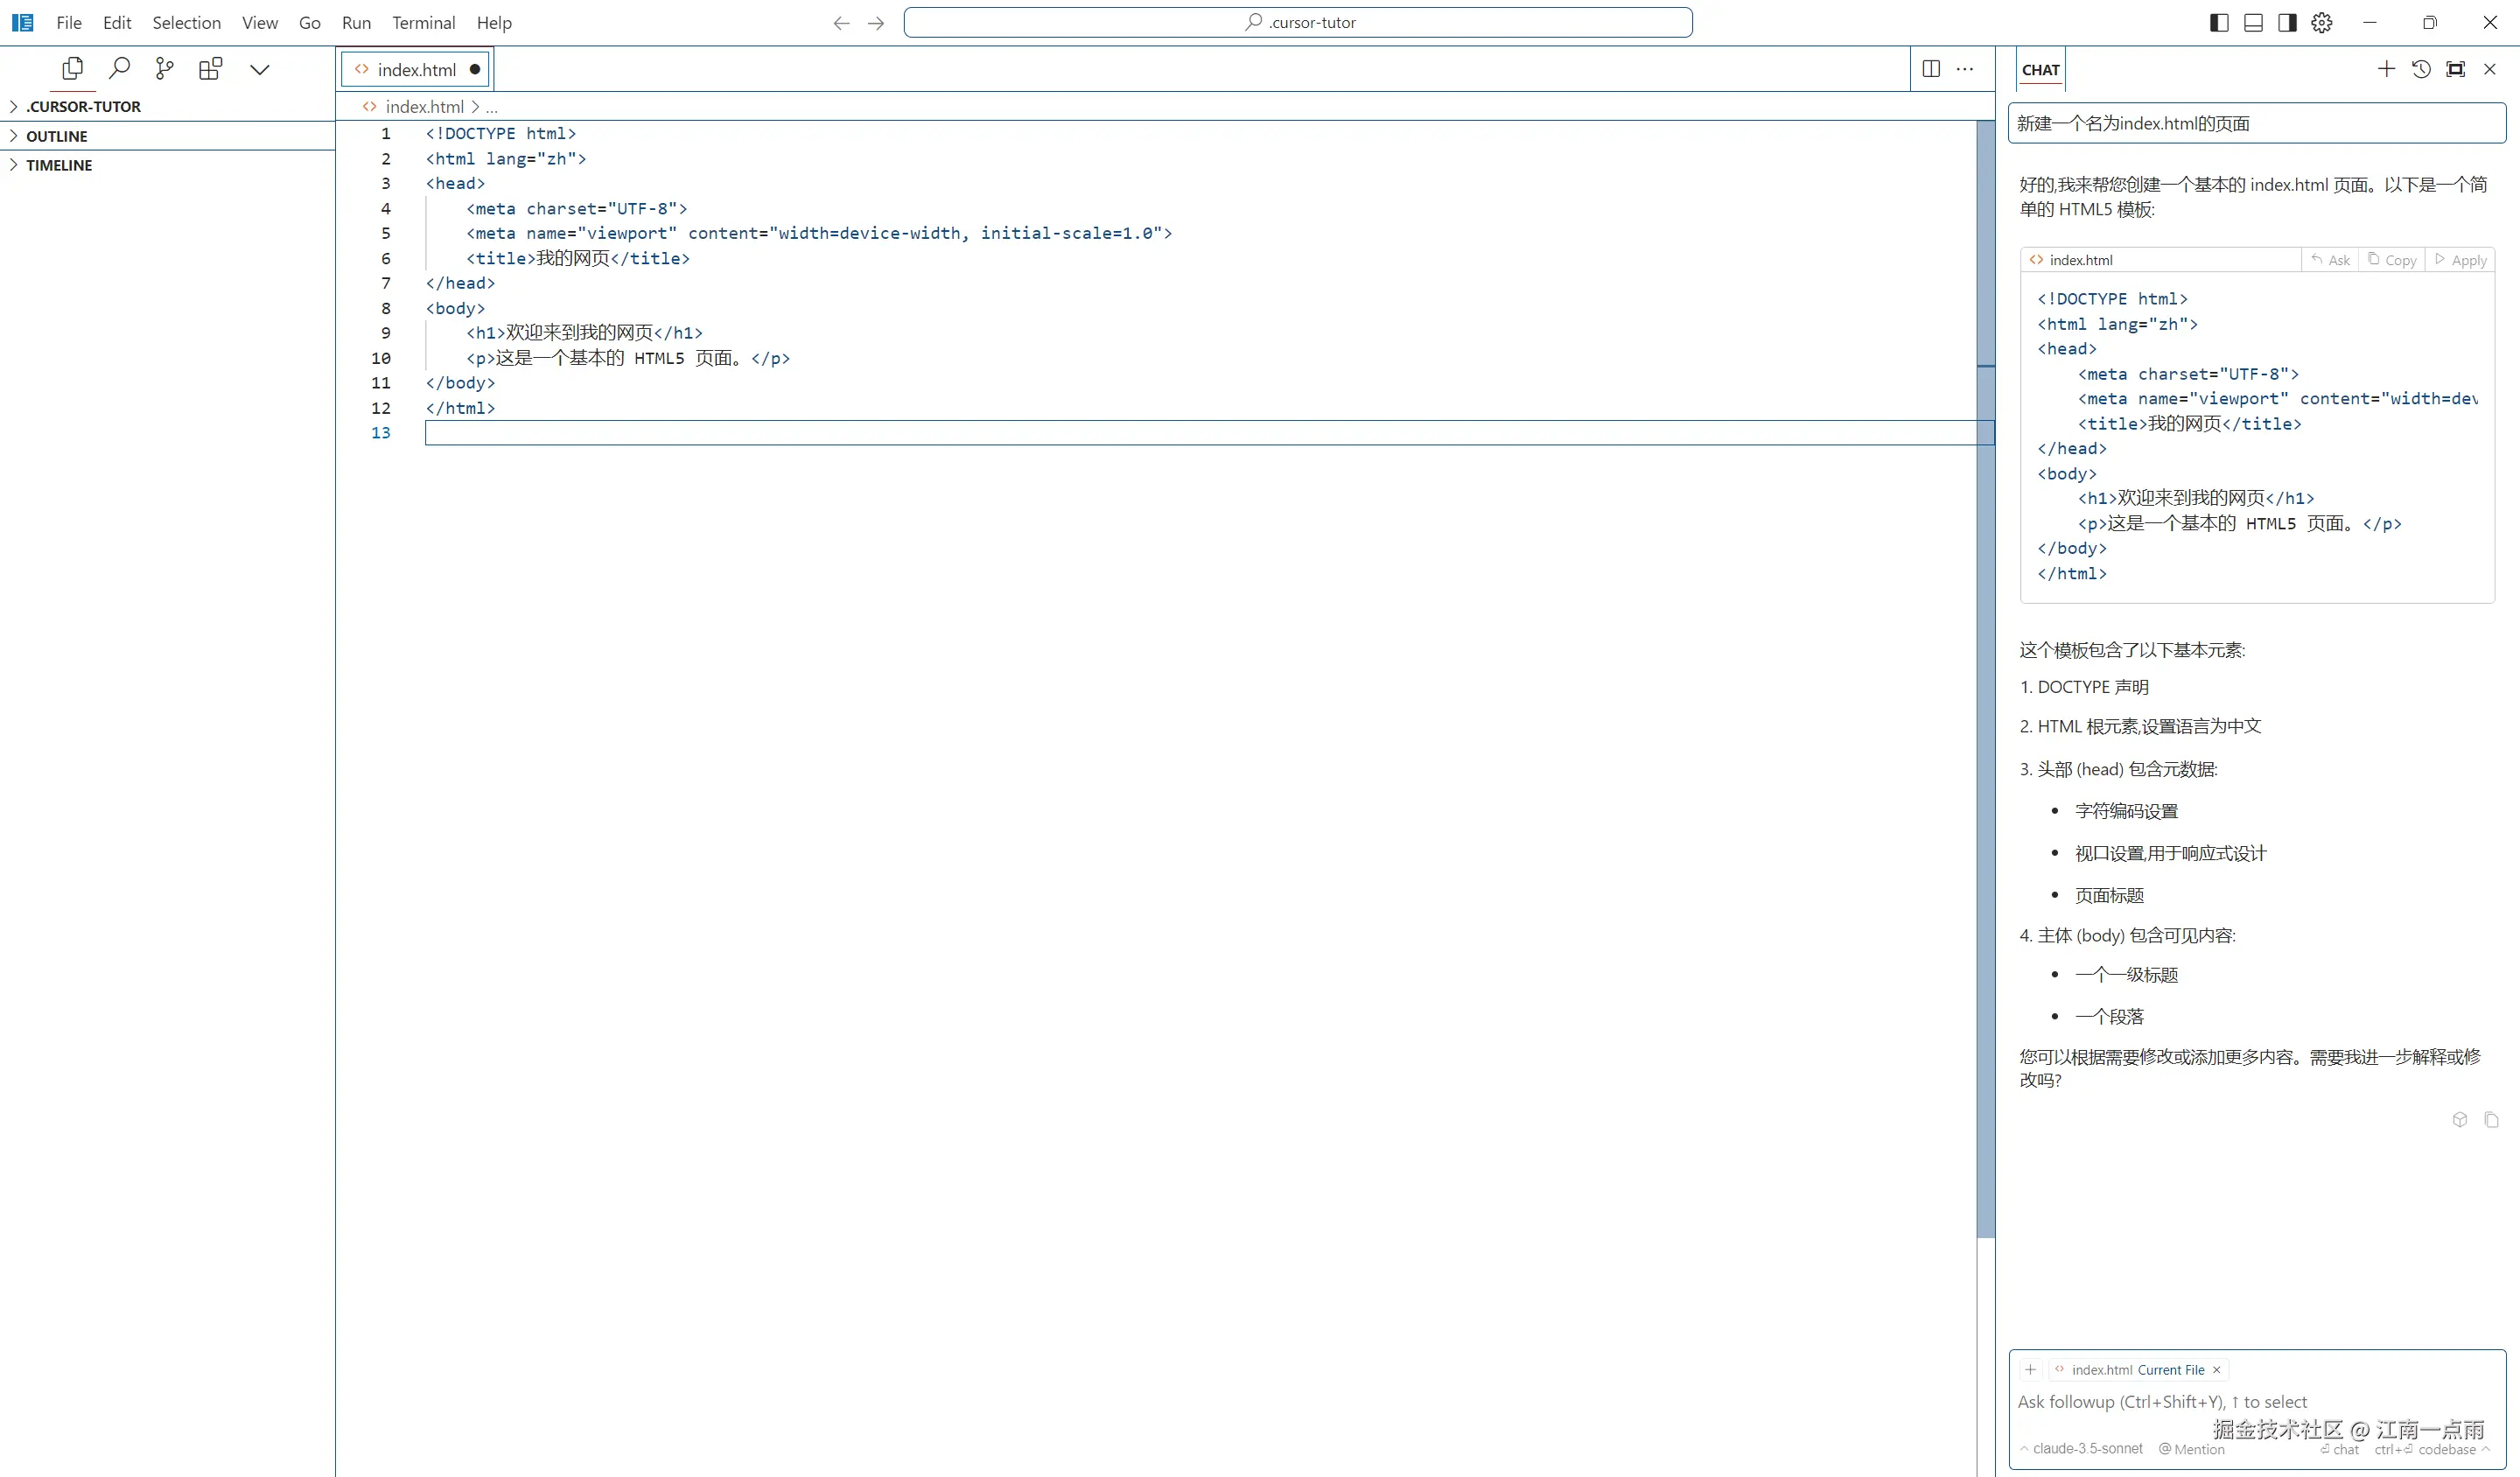The image size is (2520, 1477).
Task: Show chat history clock icon
Action: (2421, 69)
